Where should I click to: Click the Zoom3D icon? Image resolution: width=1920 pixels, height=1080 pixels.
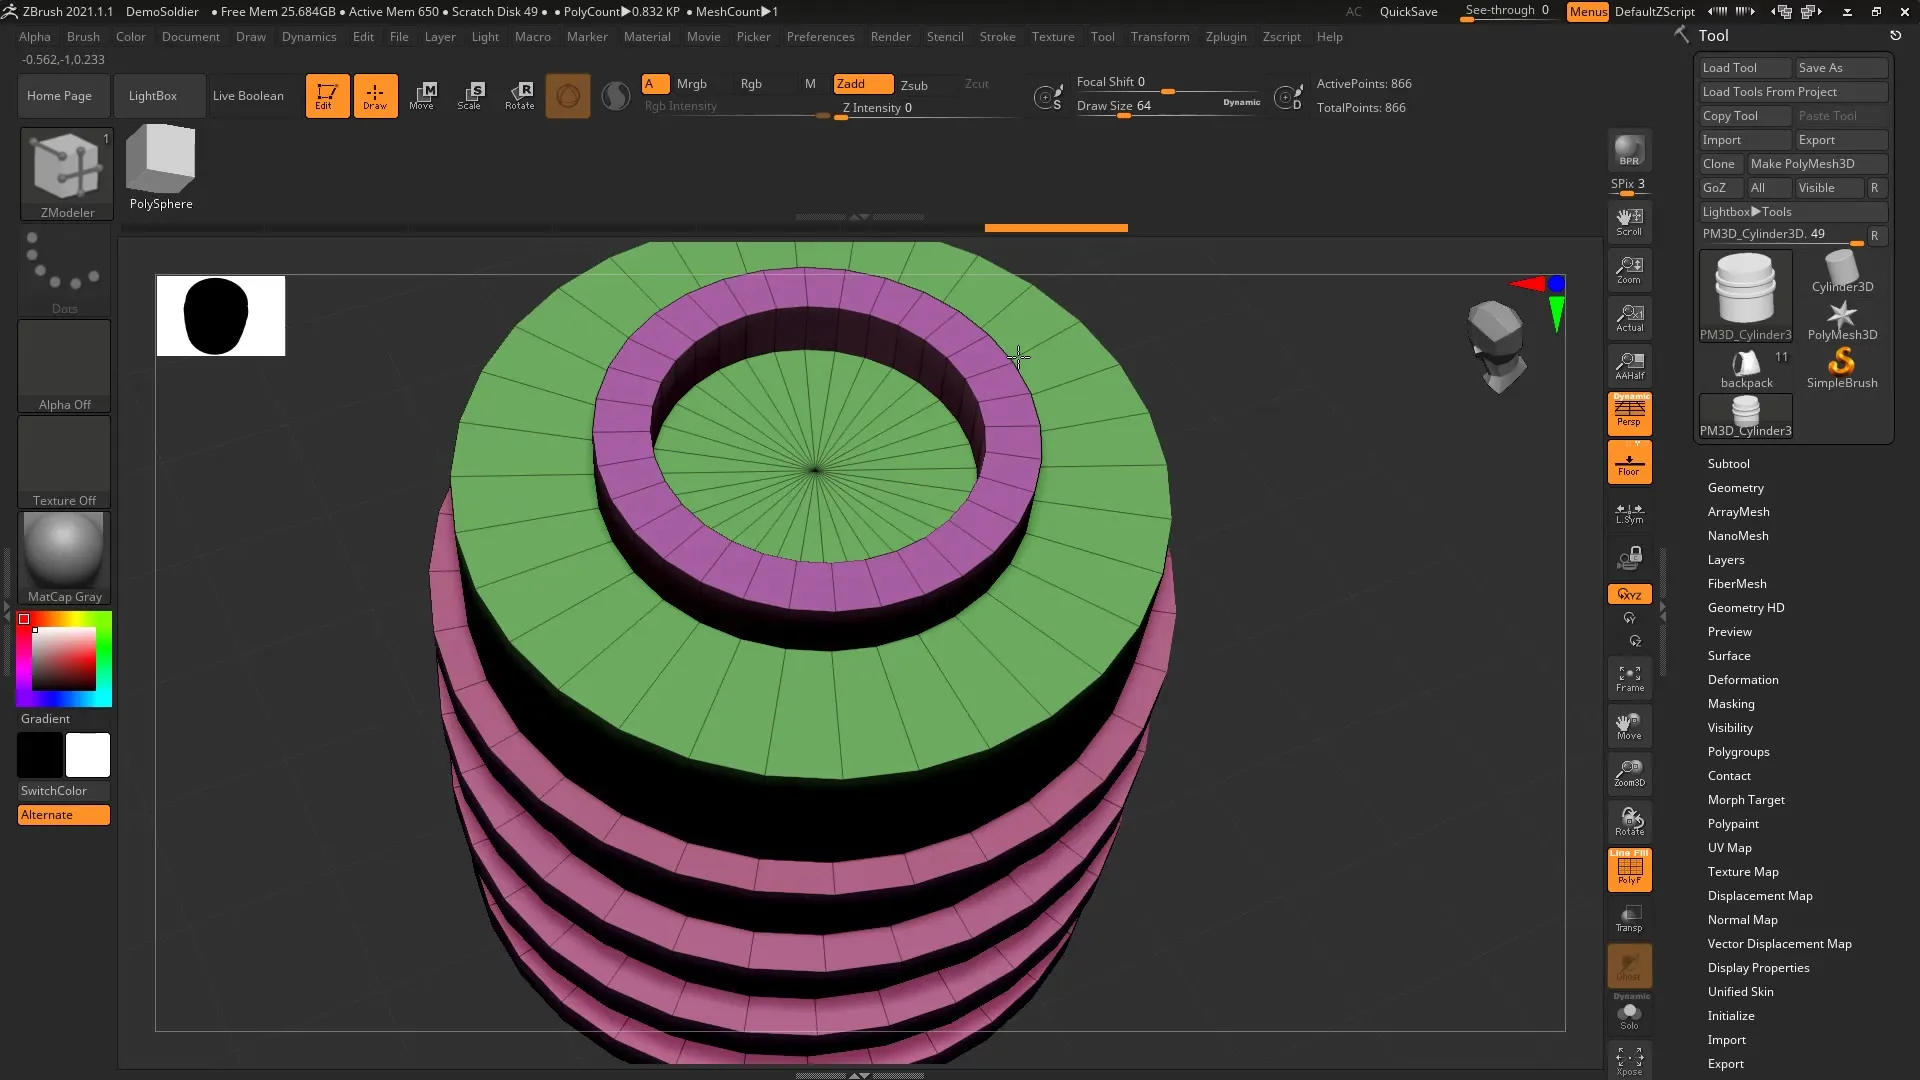1629,774
